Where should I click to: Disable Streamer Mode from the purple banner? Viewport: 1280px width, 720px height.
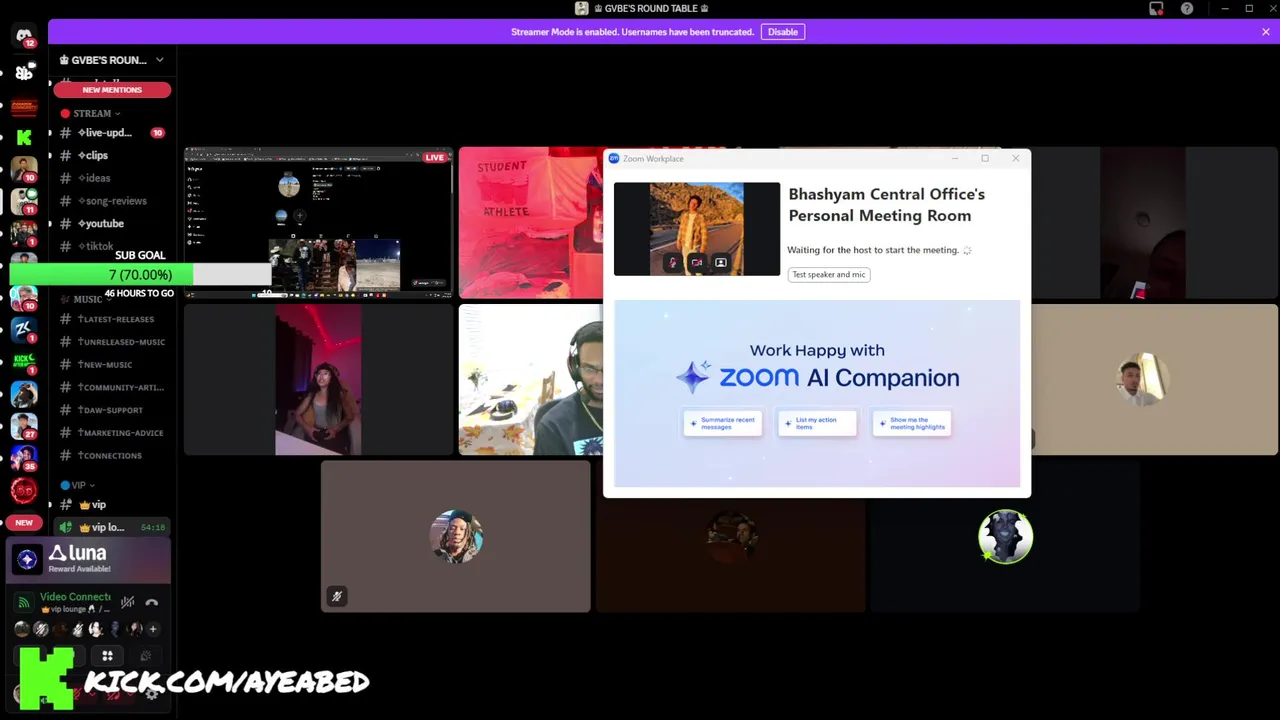tap(783, 32)
